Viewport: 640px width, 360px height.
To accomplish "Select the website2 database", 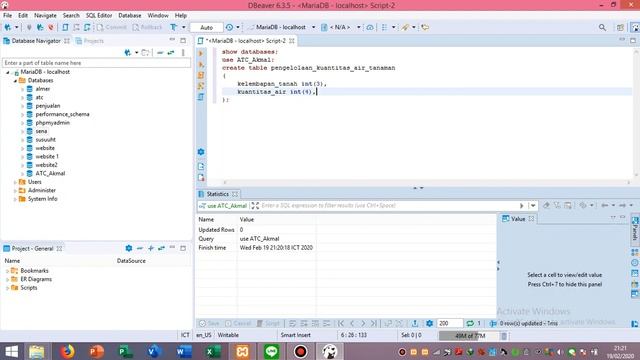I will 46,165.
